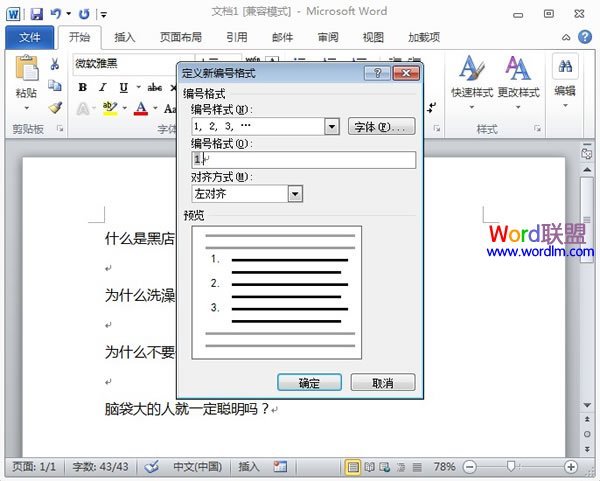Click the zoom slider handle in status bar
The image size is (600, 481).
(511, 466)
